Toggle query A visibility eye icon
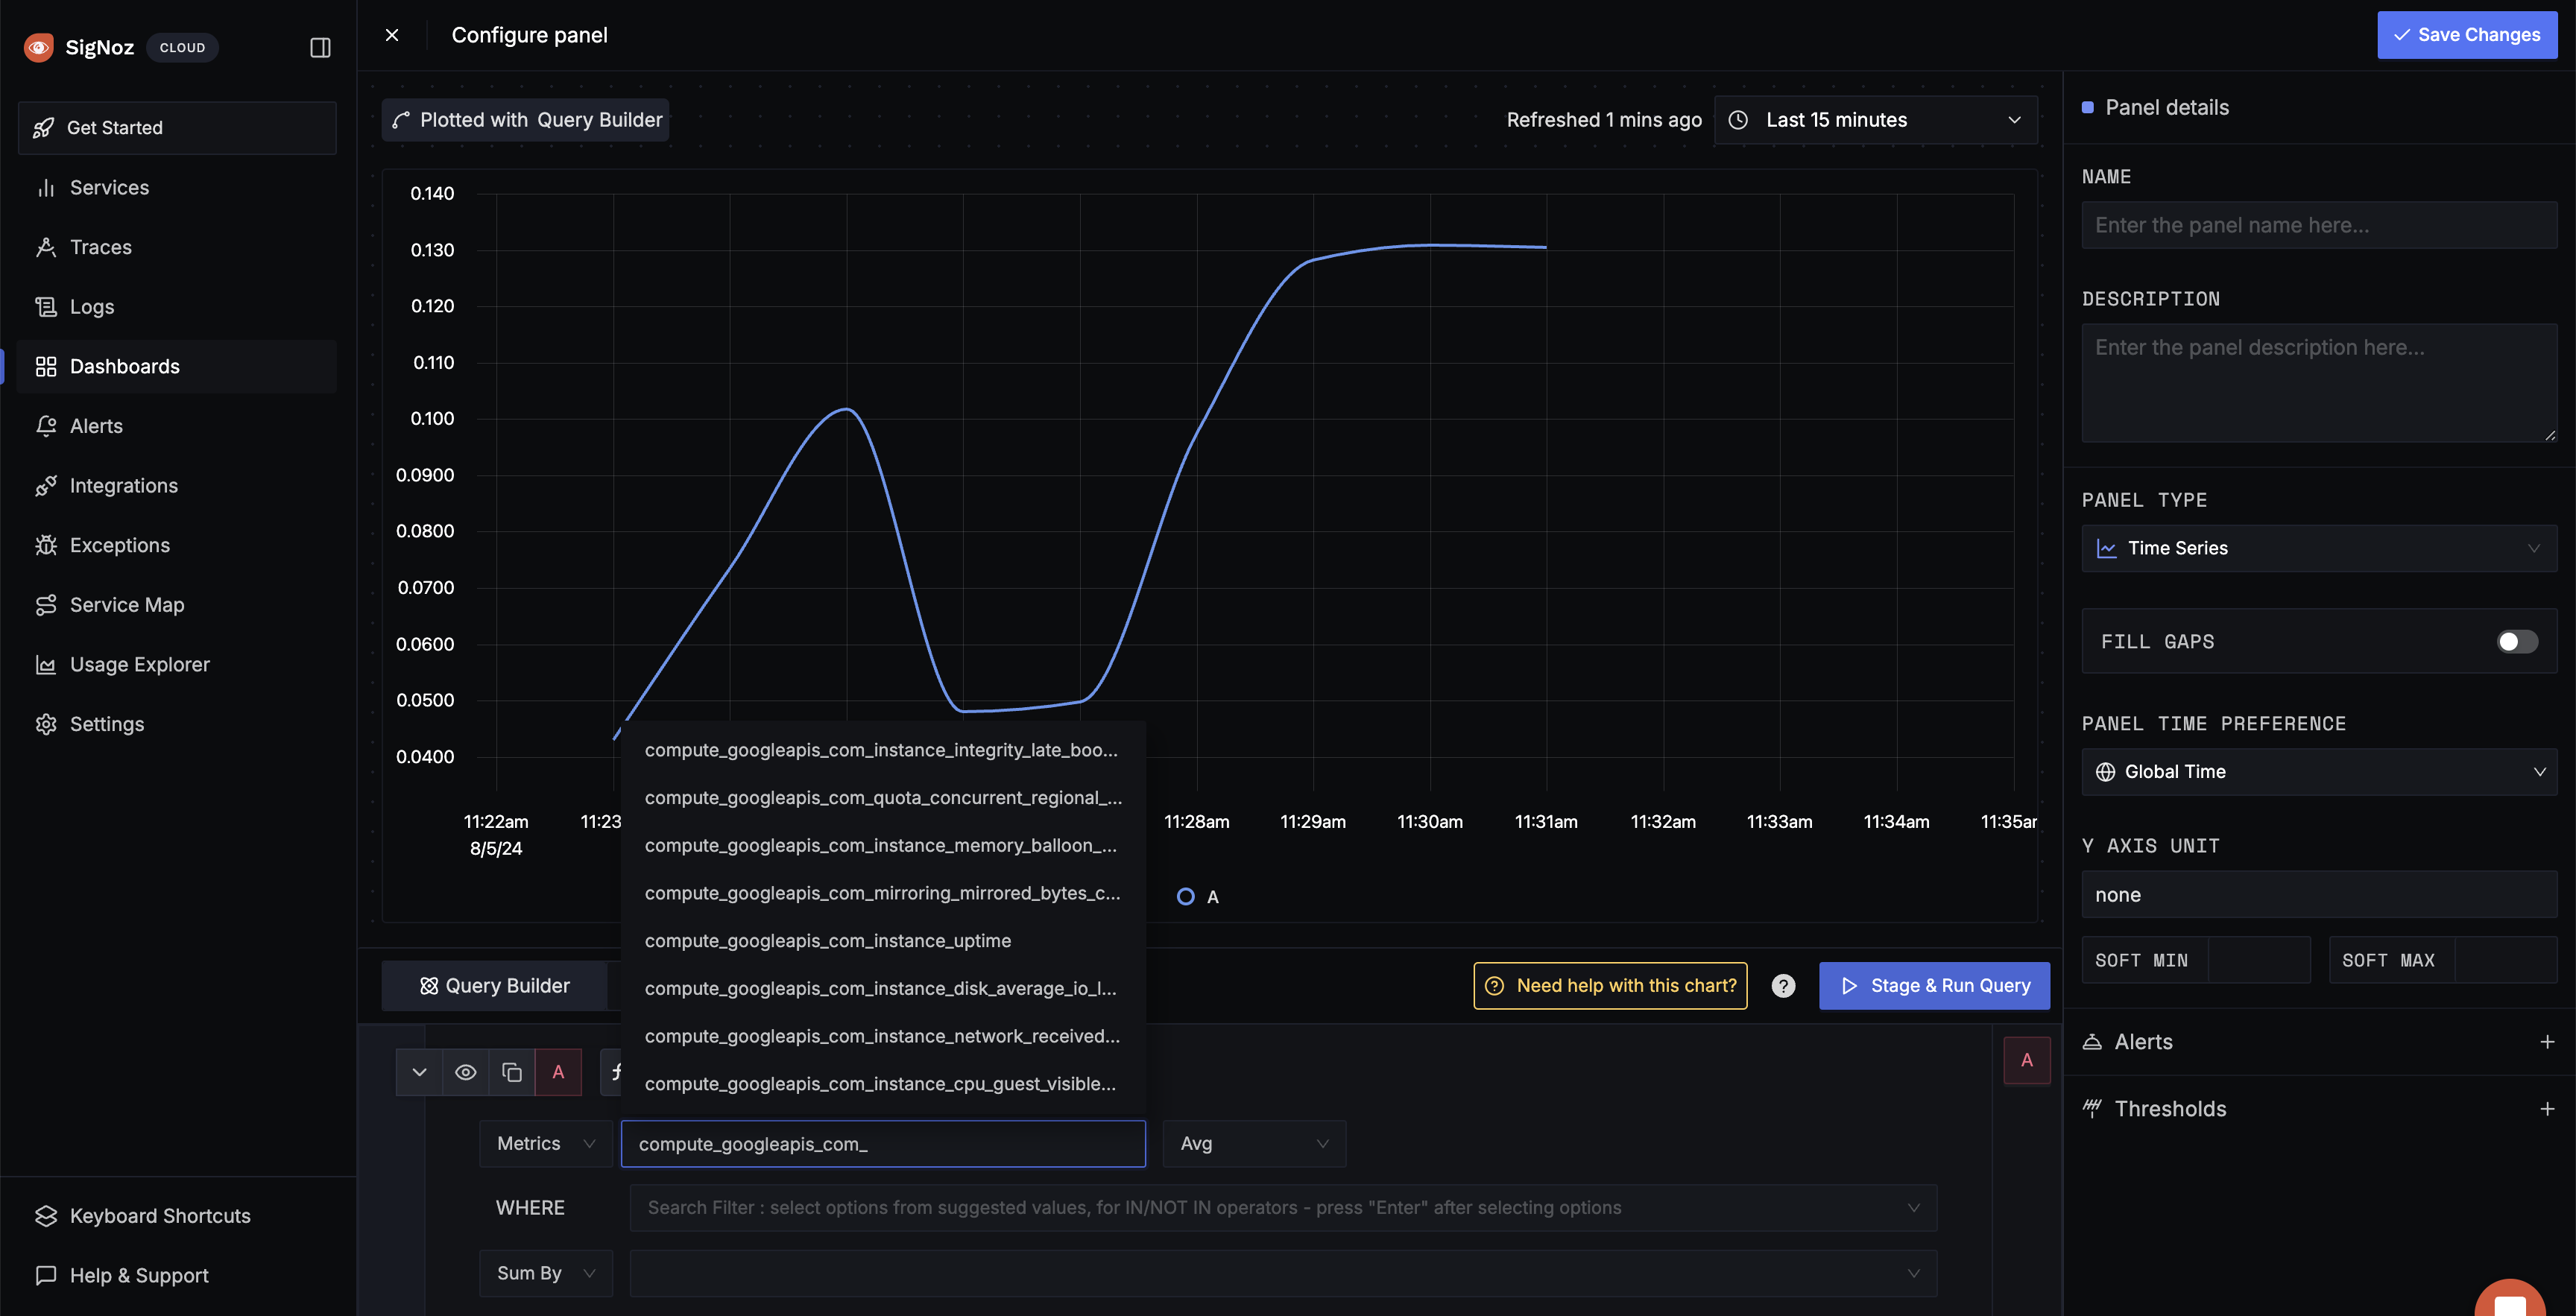The height and width of the screenshot is (1316, 2576). click(x=465, y=1072)
